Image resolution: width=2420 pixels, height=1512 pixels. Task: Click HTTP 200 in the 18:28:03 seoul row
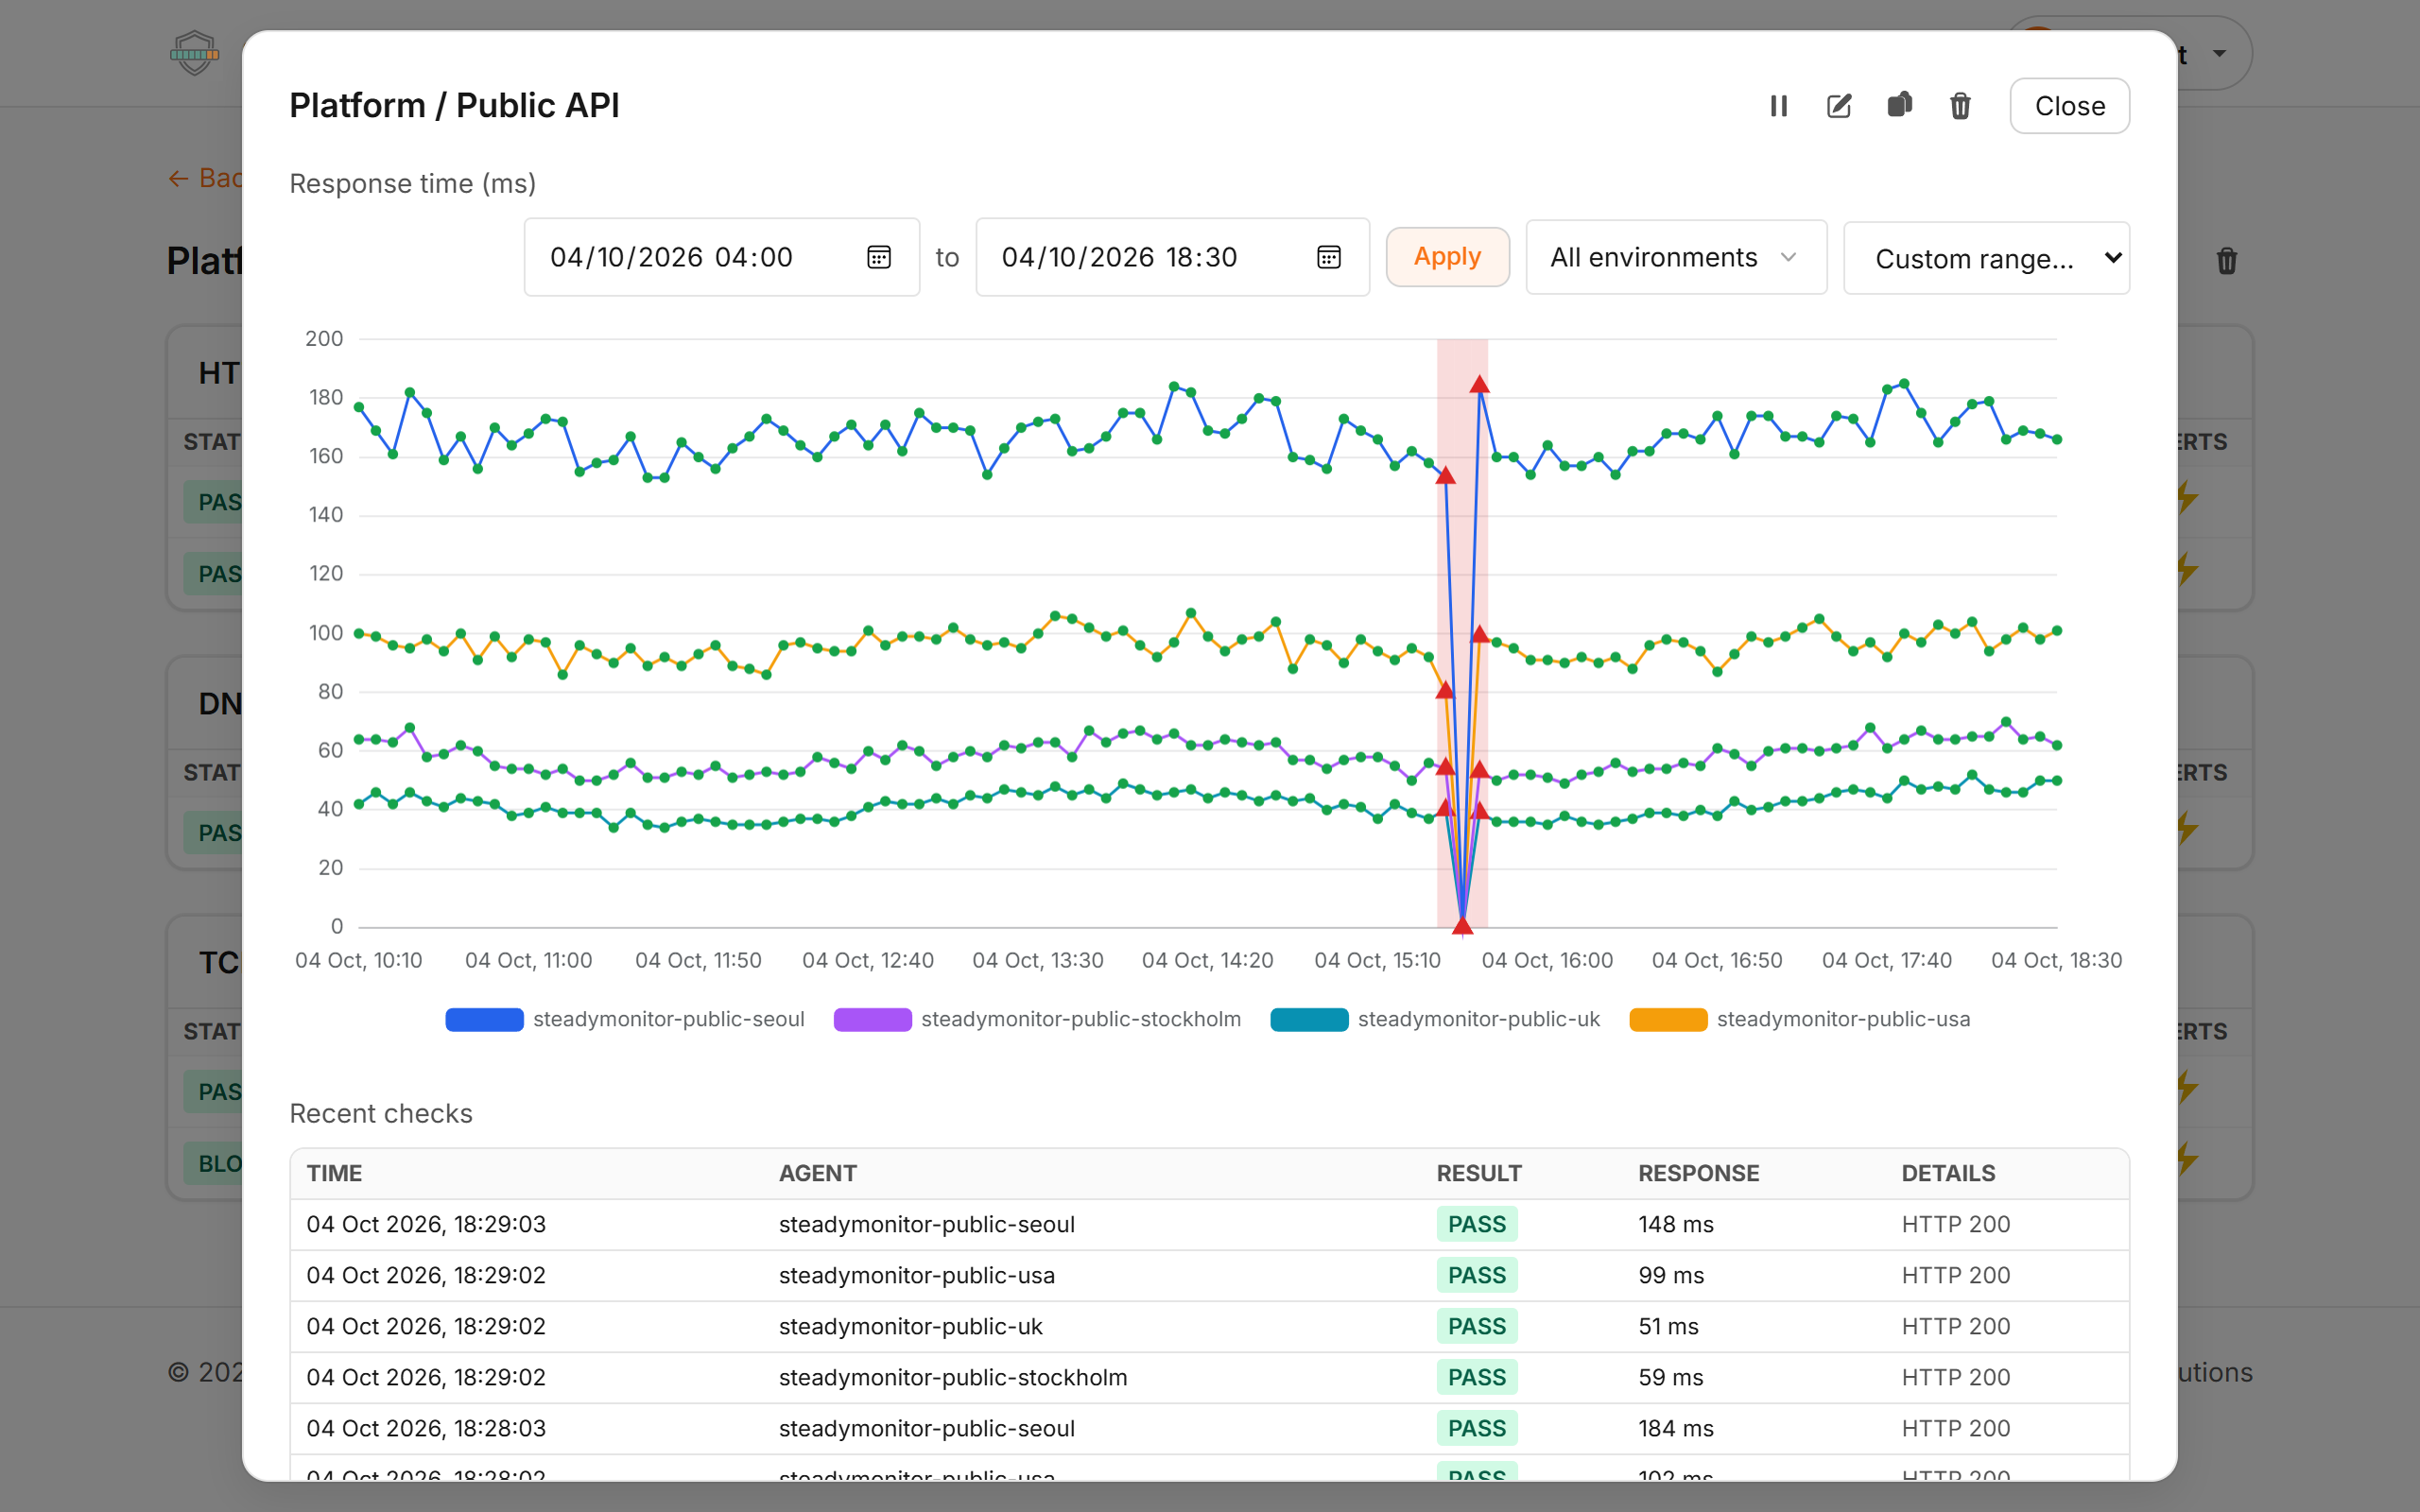pyautogui.click(x=1955, y=1428)
